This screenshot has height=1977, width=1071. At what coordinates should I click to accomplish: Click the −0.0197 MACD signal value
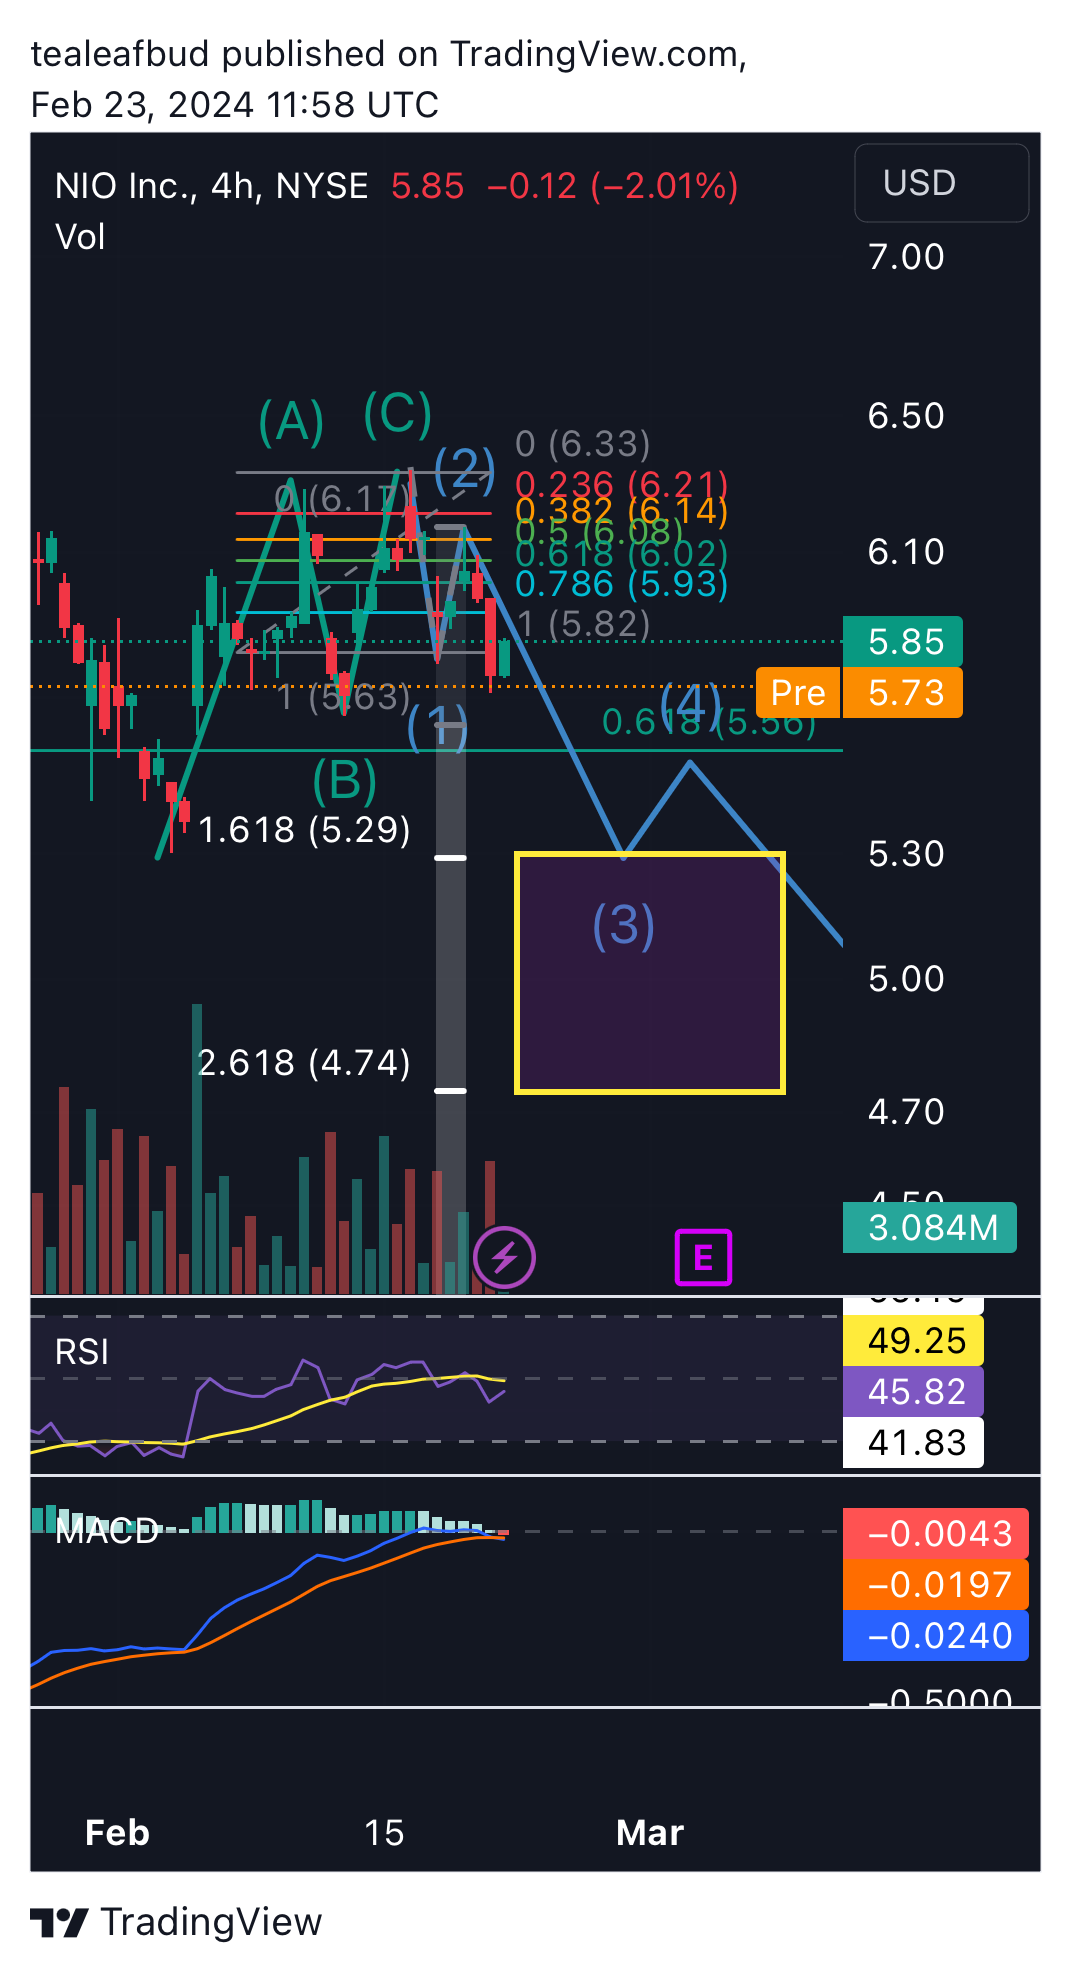pos(936,1584)
